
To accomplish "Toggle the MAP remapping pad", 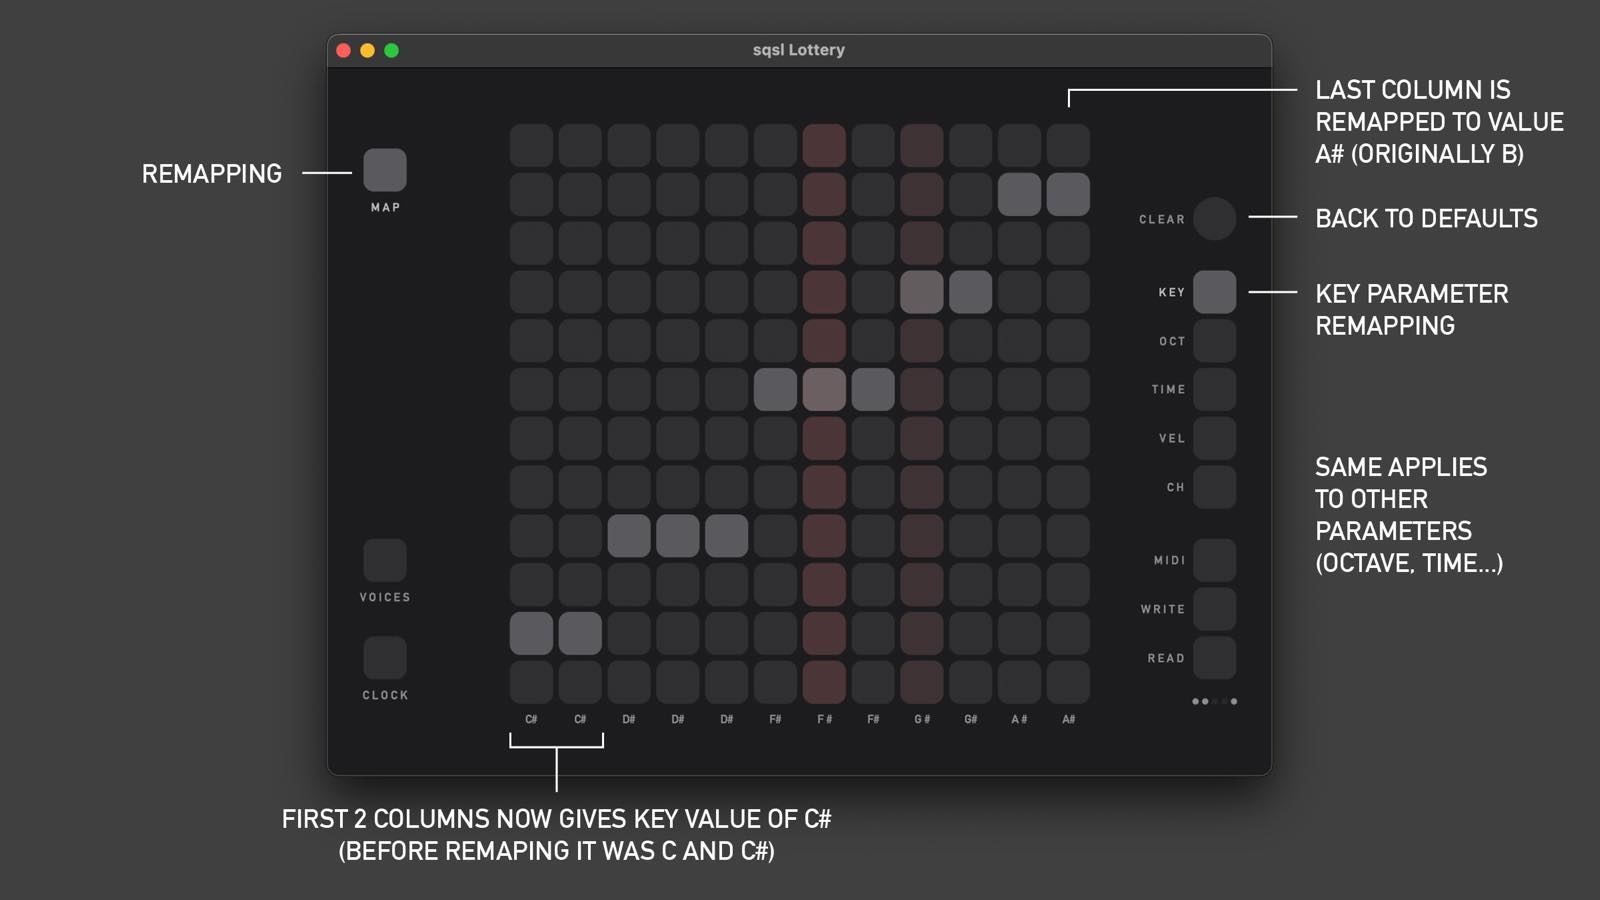I will pyautogui.click(x=385, y=170).
